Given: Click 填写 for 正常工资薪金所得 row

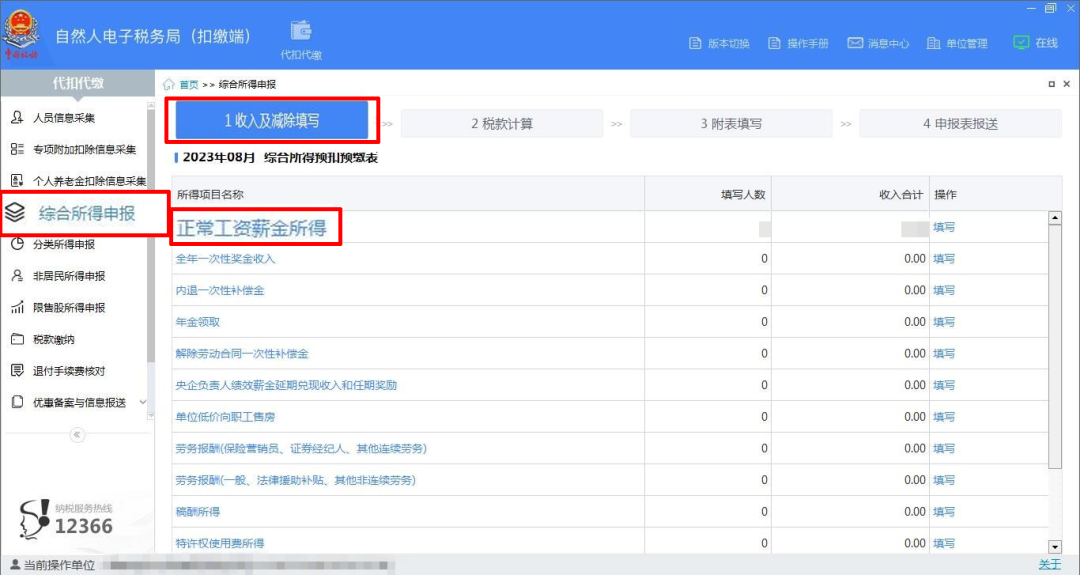Looking at the screenshot, I should click(x=944, y=227).
